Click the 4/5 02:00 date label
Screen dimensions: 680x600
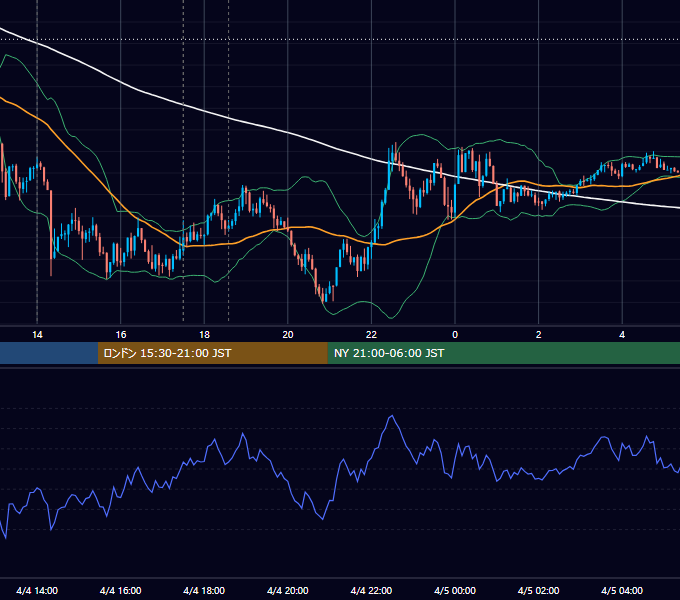pyautogui.click(x=538, y=590)
